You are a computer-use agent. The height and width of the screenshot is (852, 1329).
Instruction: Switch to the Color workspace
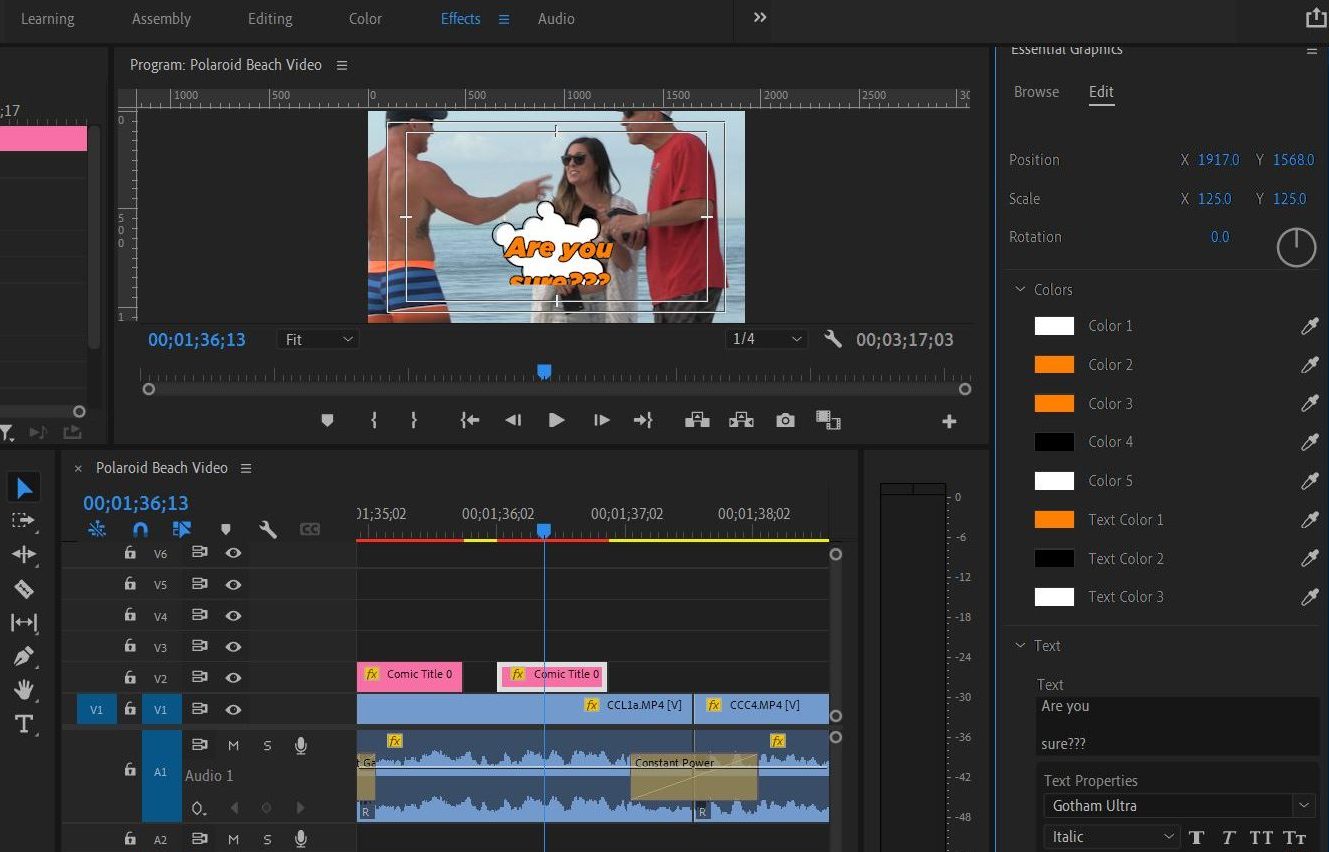(x=365, y=19)
